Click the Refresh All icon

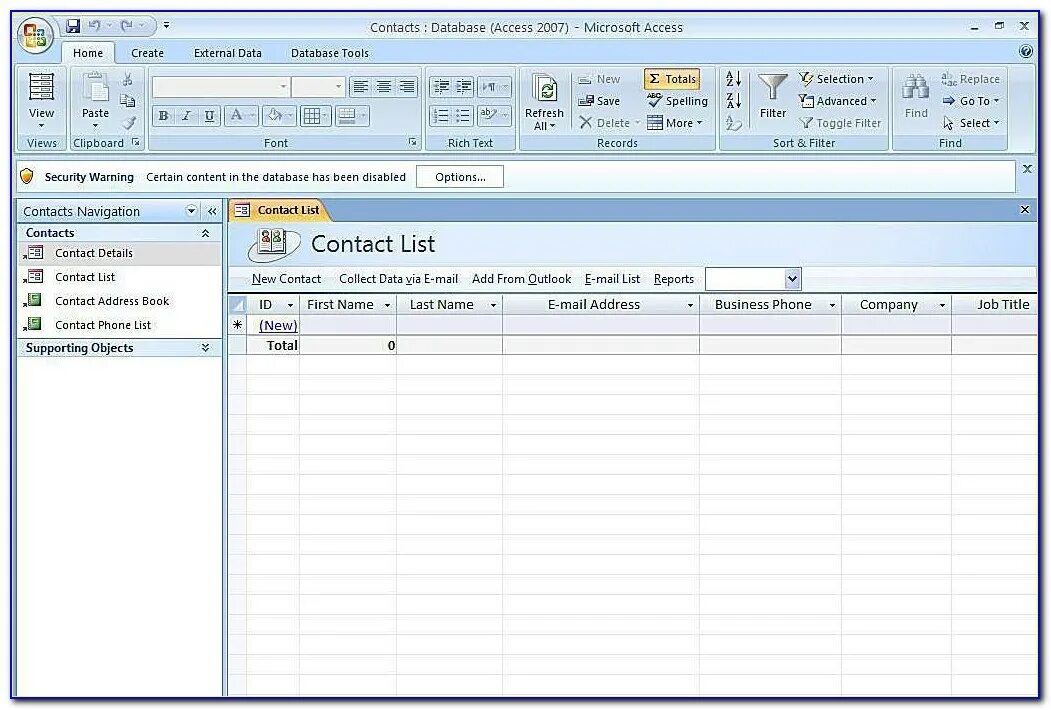point(544,89)
